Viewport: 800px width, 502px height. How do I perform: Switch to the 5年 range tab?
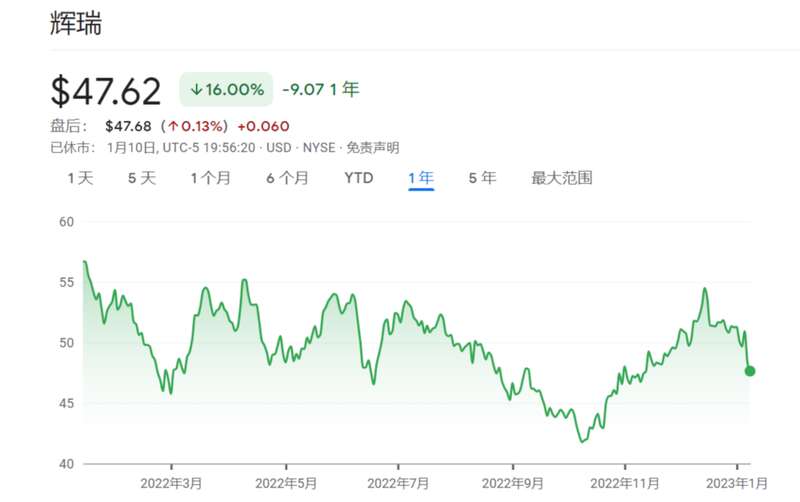coord(483,178)
